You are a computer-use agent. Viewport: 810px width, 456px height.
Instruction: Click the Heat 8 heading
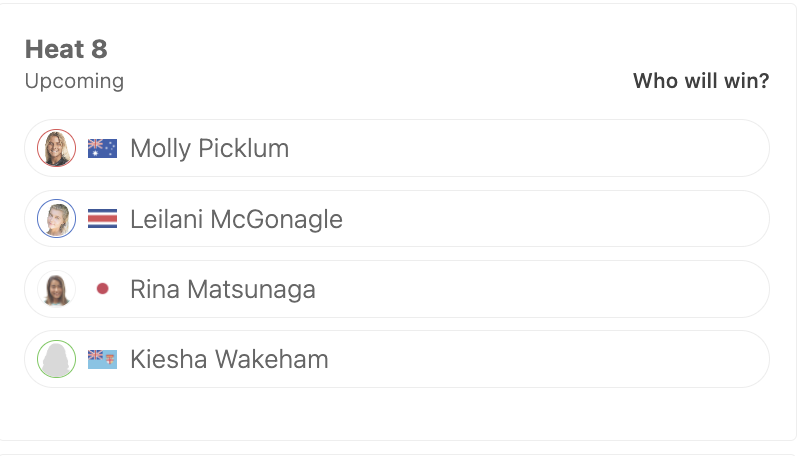[x=66, y=50]
